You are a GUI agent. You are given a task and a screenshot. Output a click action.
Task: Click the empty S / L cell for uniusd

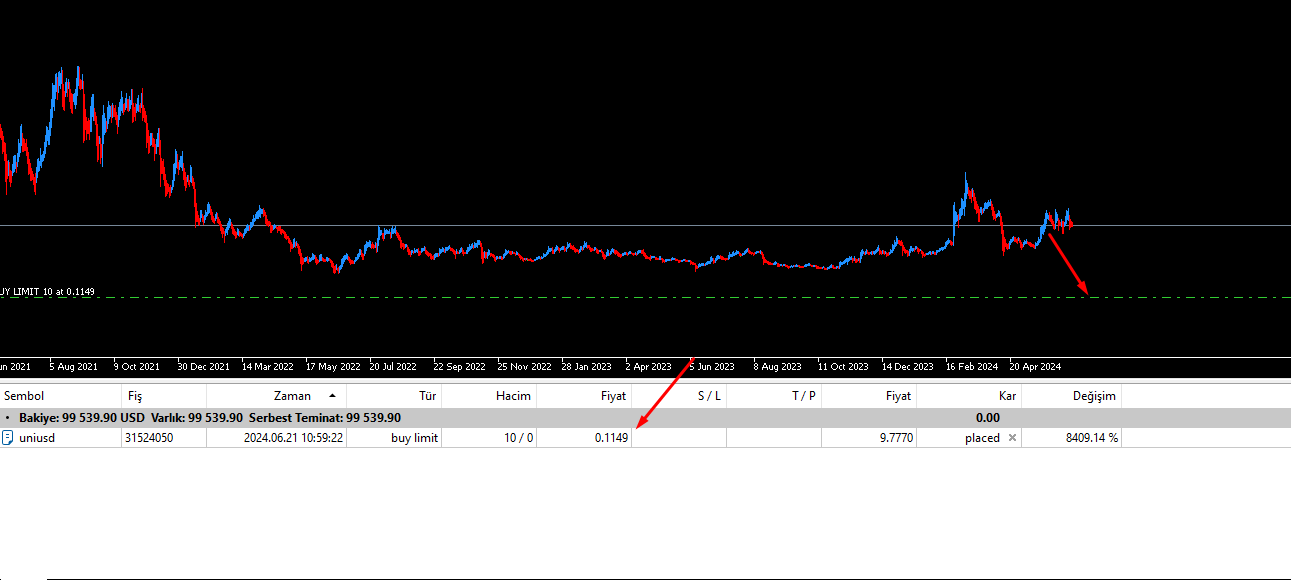(679, 438)
